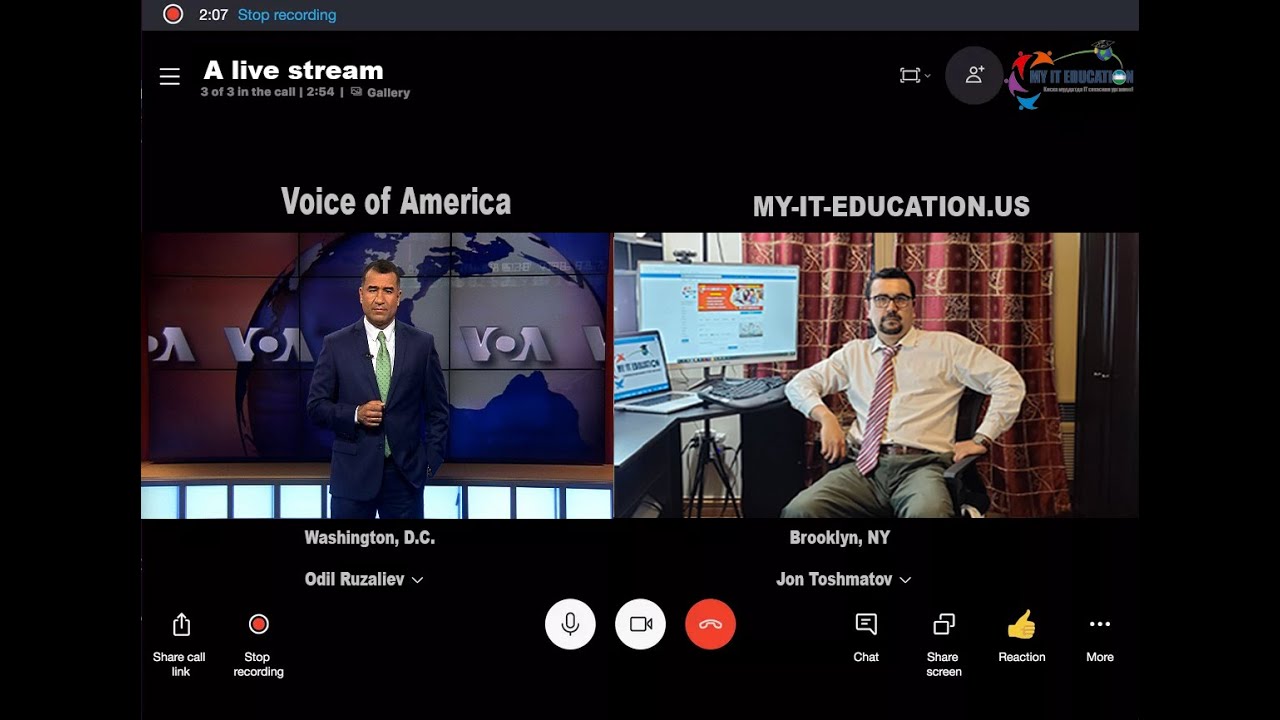Click the 'Washington, D.C.' location label

pos(370,538)
